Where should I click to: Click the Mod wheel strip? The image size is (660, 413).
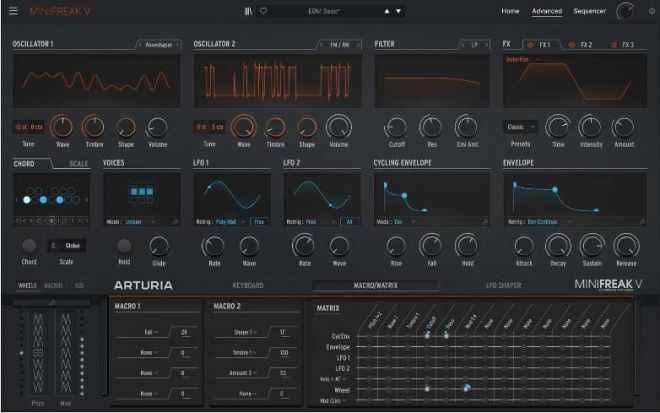click(66, 353)
